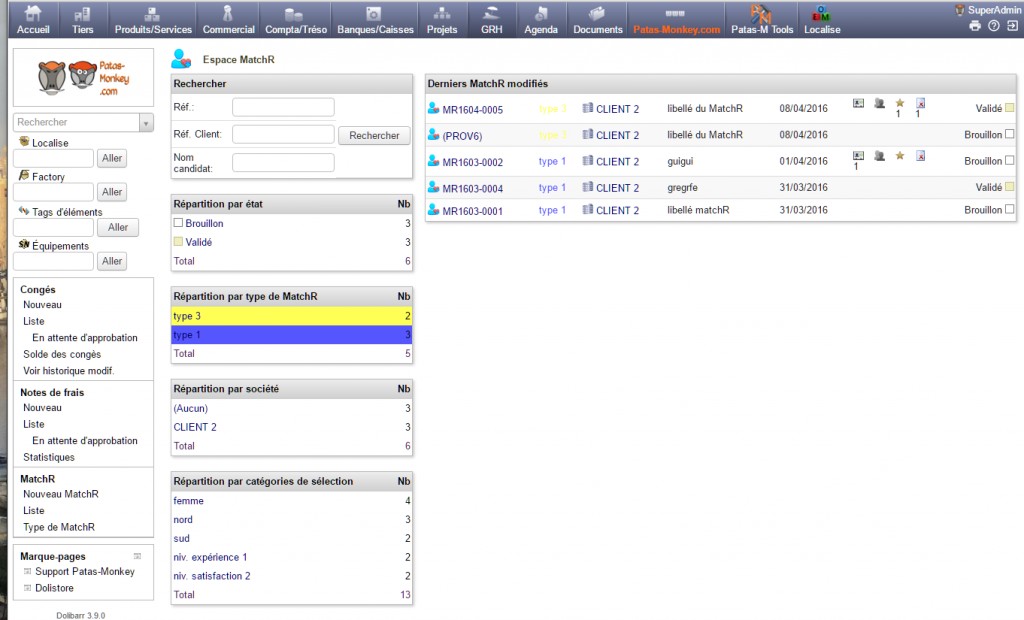This screenshot has height=620, width=1024.
Task: Click the Validé status box for MR1603-0004
Action: click(x=1009, y=187)
